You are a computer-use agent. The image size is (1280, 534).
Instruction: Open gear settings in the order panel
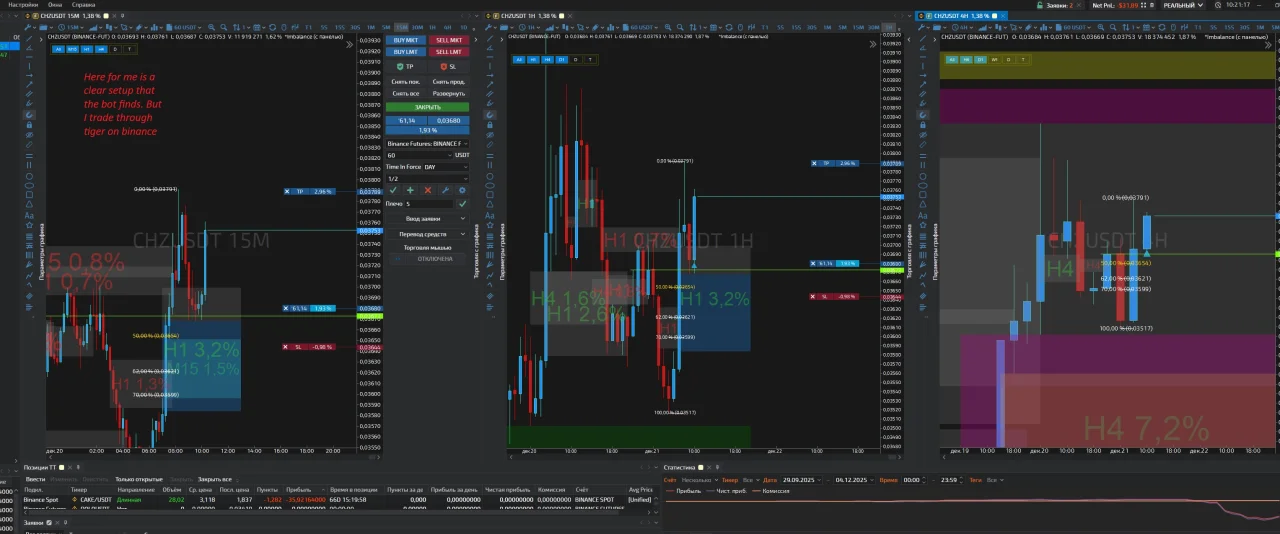tap(462, 190)
